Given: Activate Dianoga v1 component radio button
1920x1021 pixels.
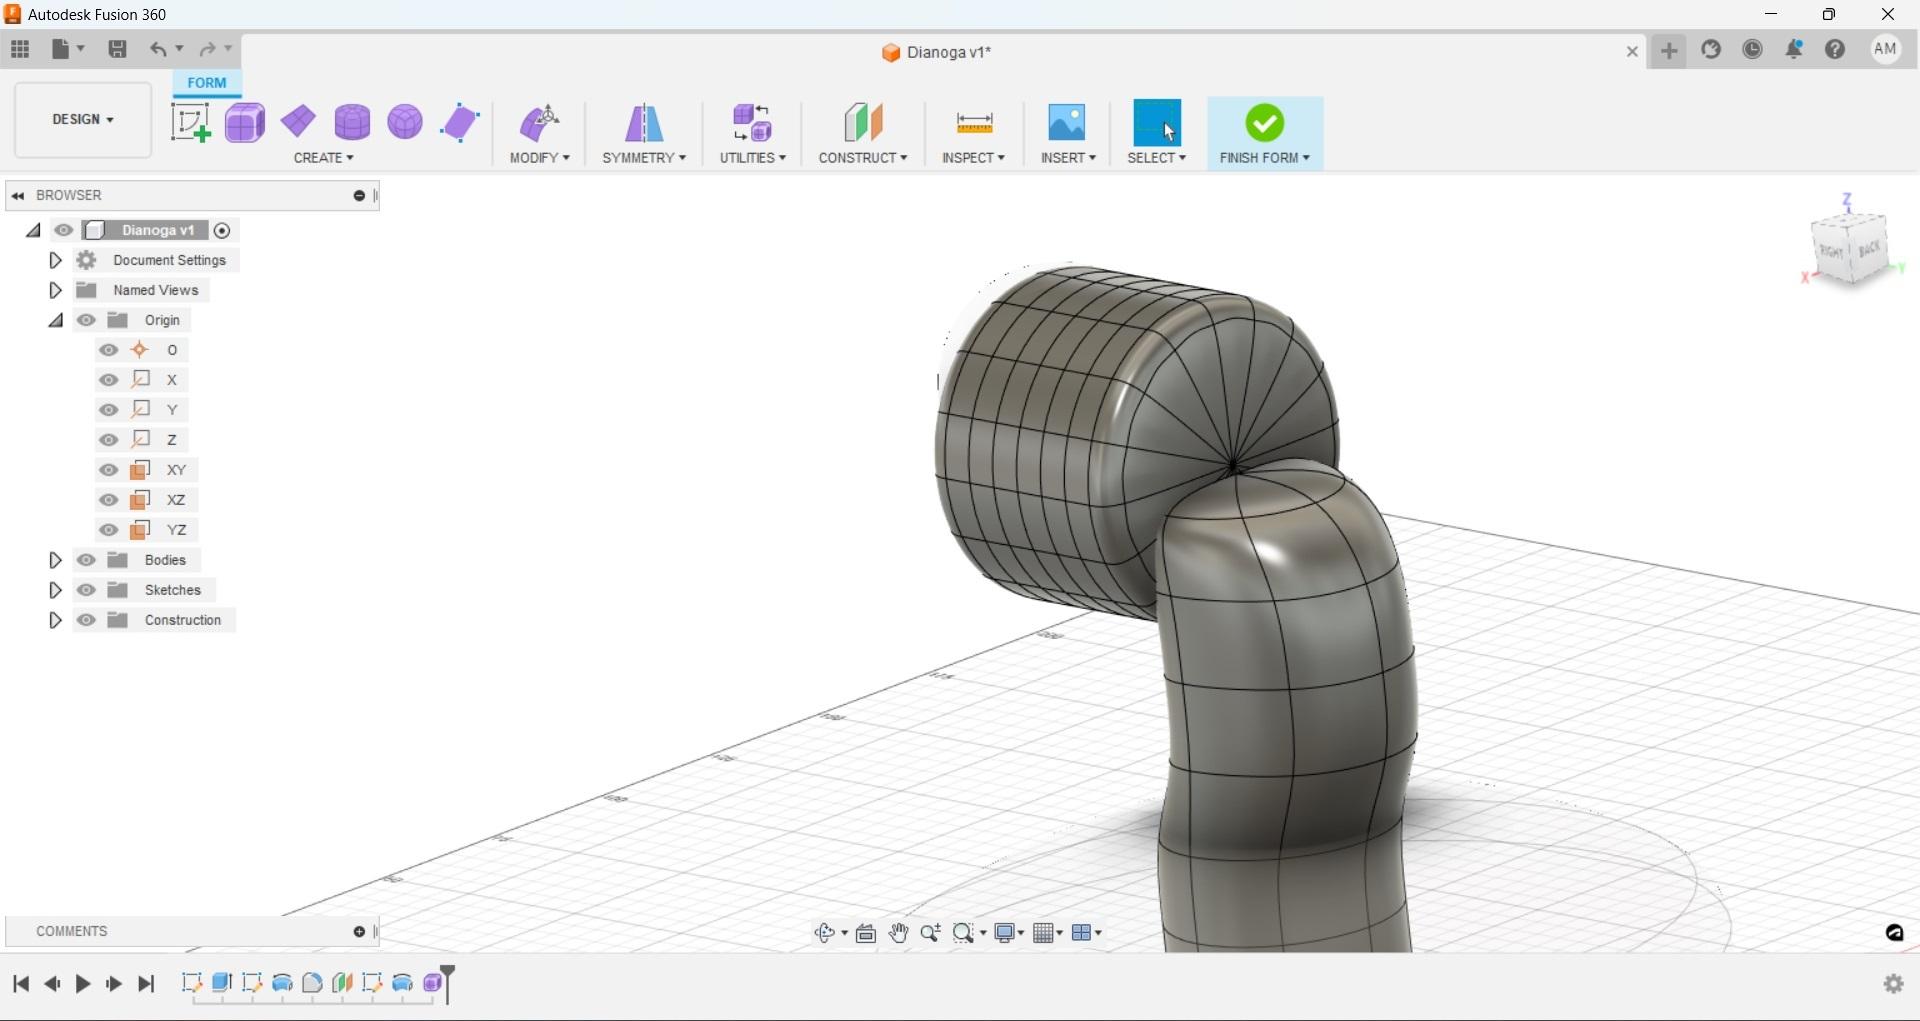Looking at the screenshot, I should [x=222, y=231].
